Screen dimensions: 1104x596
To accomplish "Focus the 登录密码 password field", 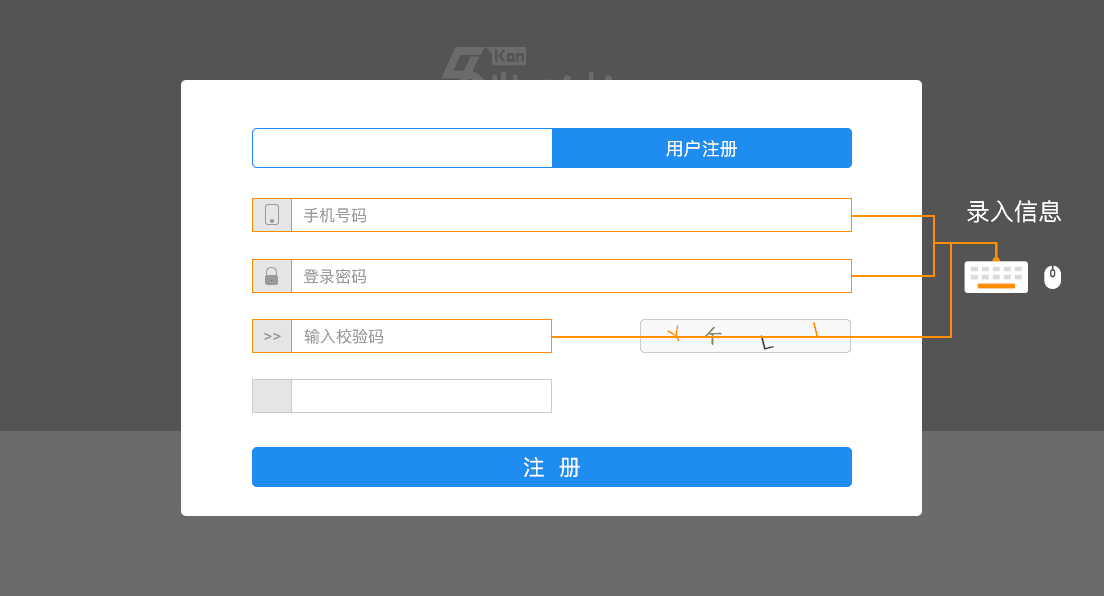I will click(570, 276).
